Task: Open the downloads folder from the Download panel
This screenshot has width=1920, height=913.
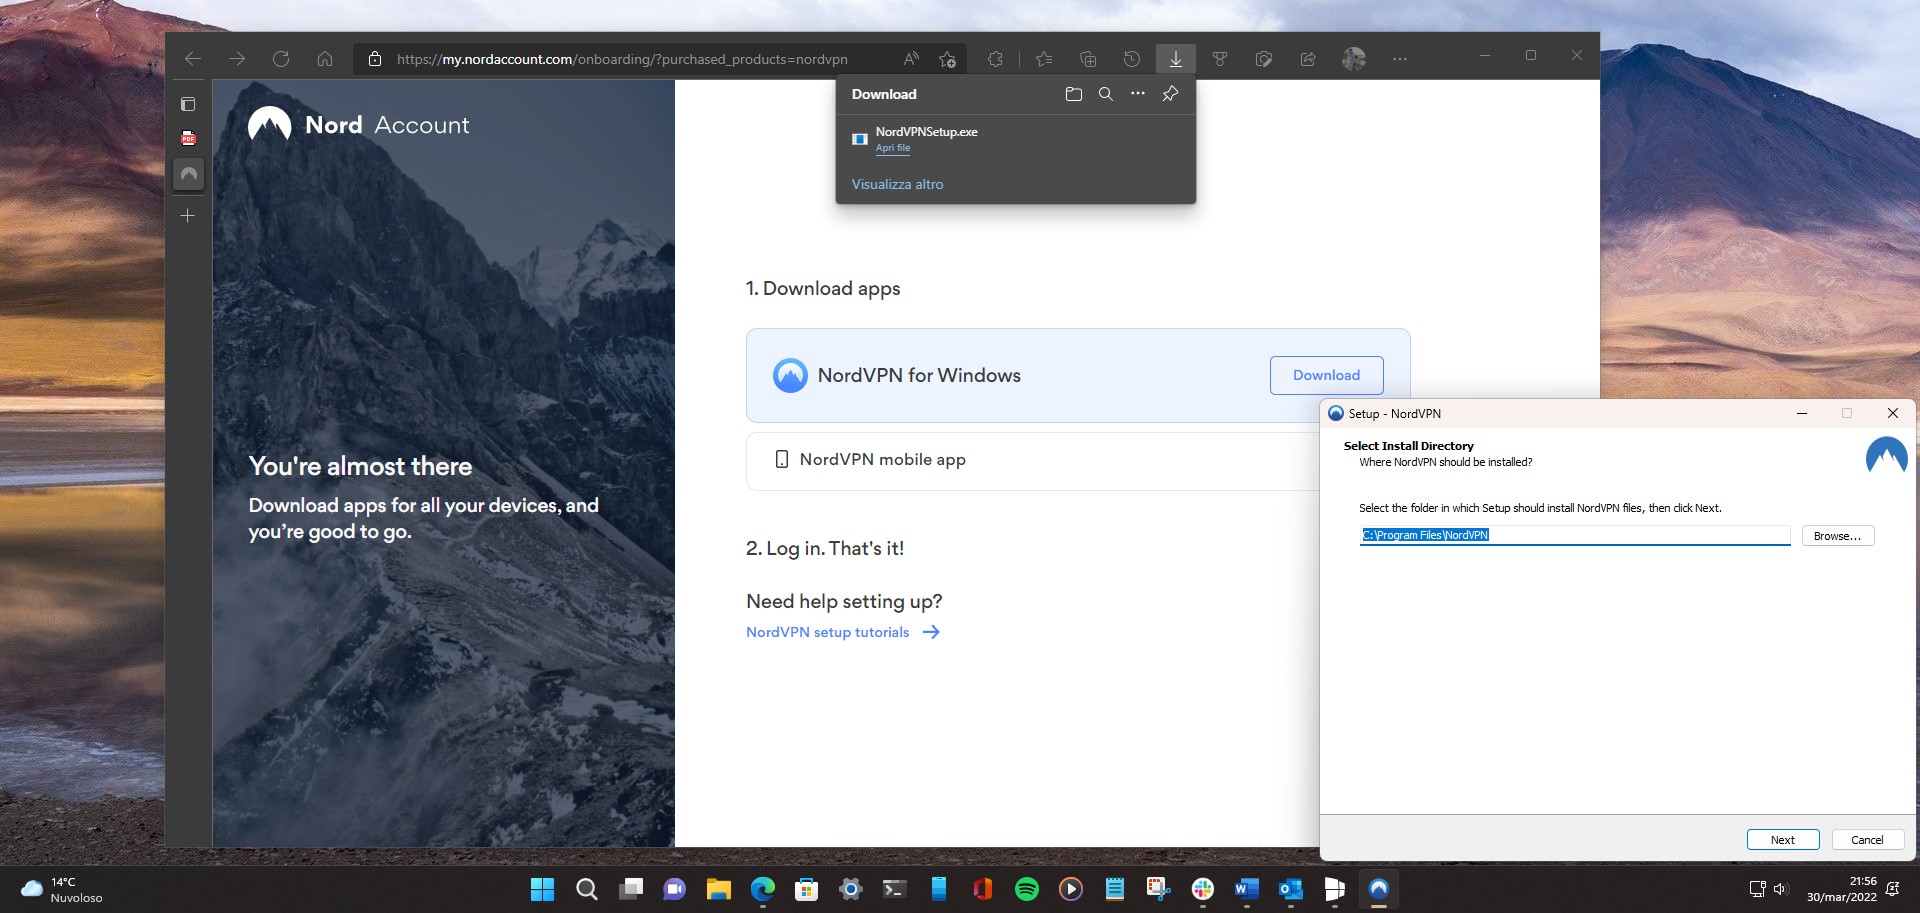Action: [1074, 94]
